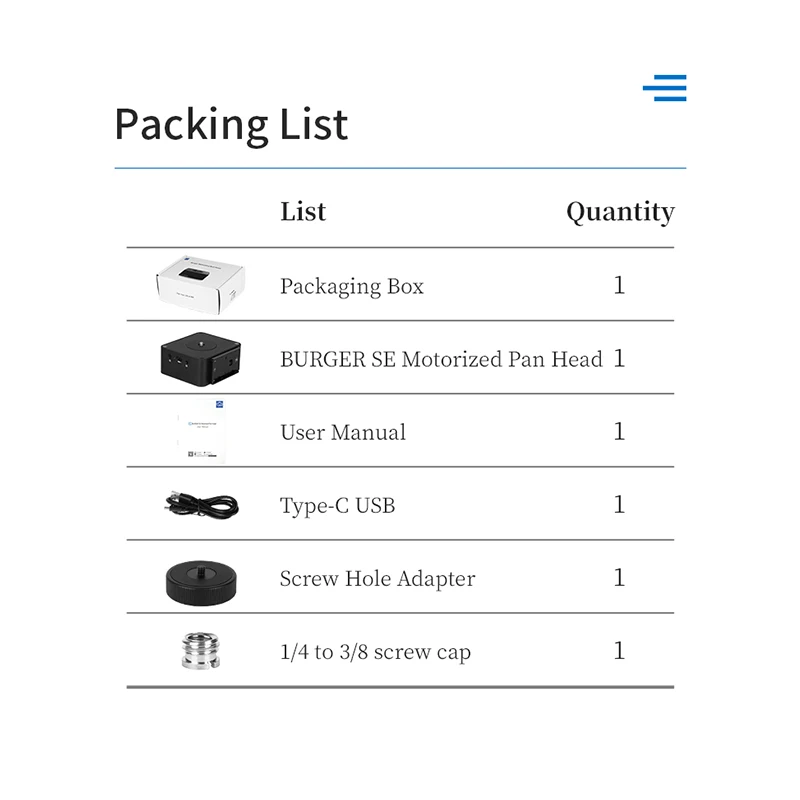Click the quantity 1 for Packaging Box
This screenshot has width=800, height=800.
(x=619, y=285)
